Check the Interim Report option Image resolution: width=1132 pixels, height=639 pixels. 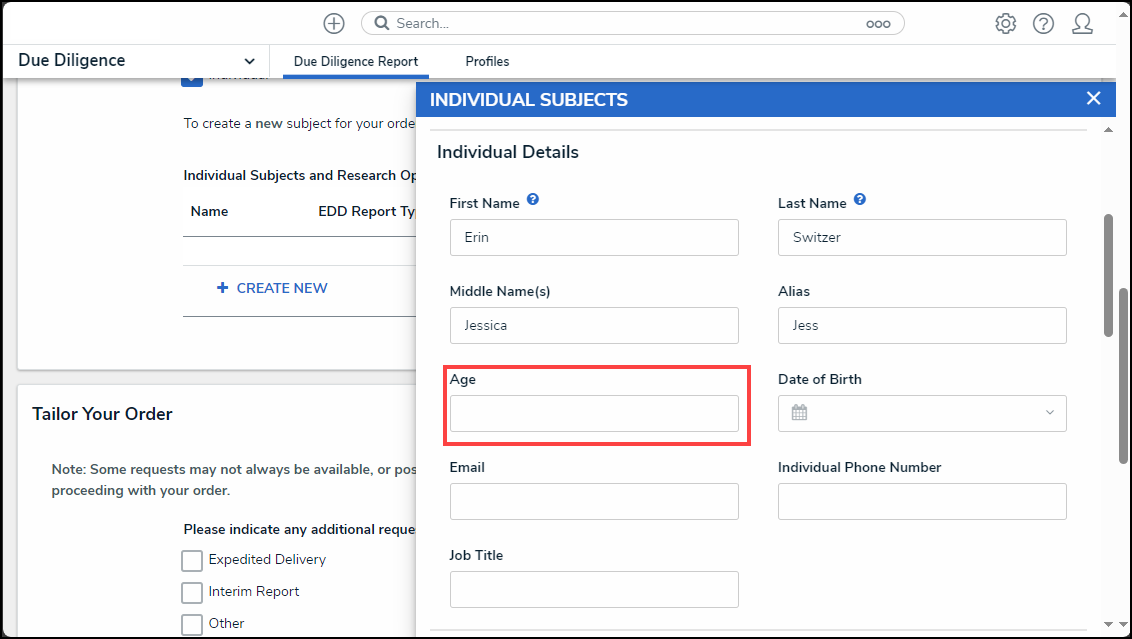(192, 592)
